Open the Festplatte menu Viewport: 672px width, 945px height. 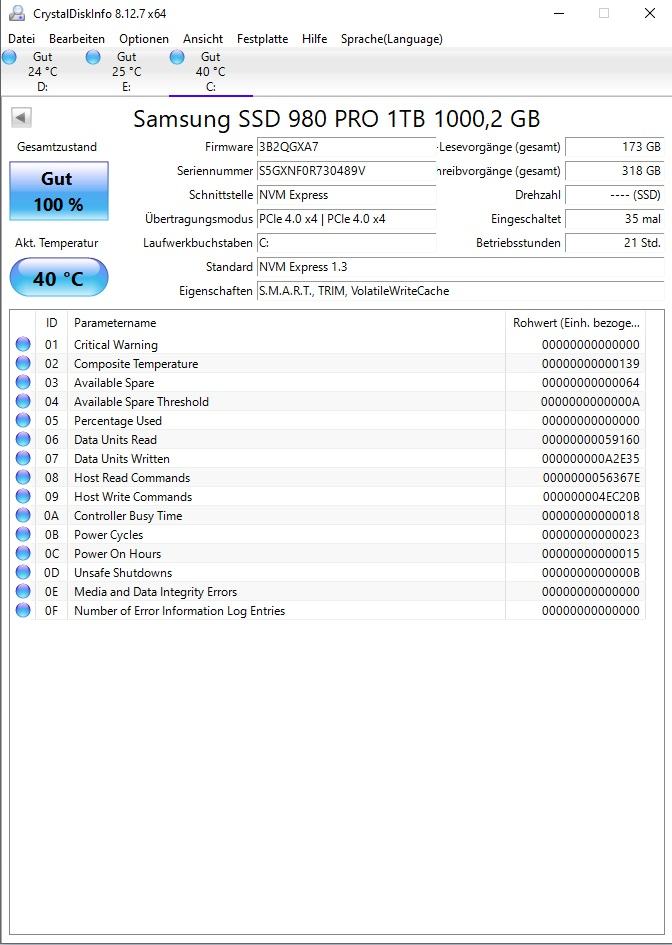point(262,39)
